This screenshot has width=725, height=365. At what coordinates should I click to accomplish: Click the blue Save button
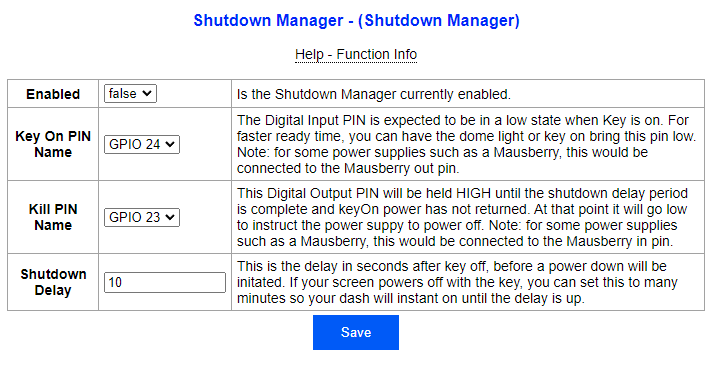click(x=356, y=332)
